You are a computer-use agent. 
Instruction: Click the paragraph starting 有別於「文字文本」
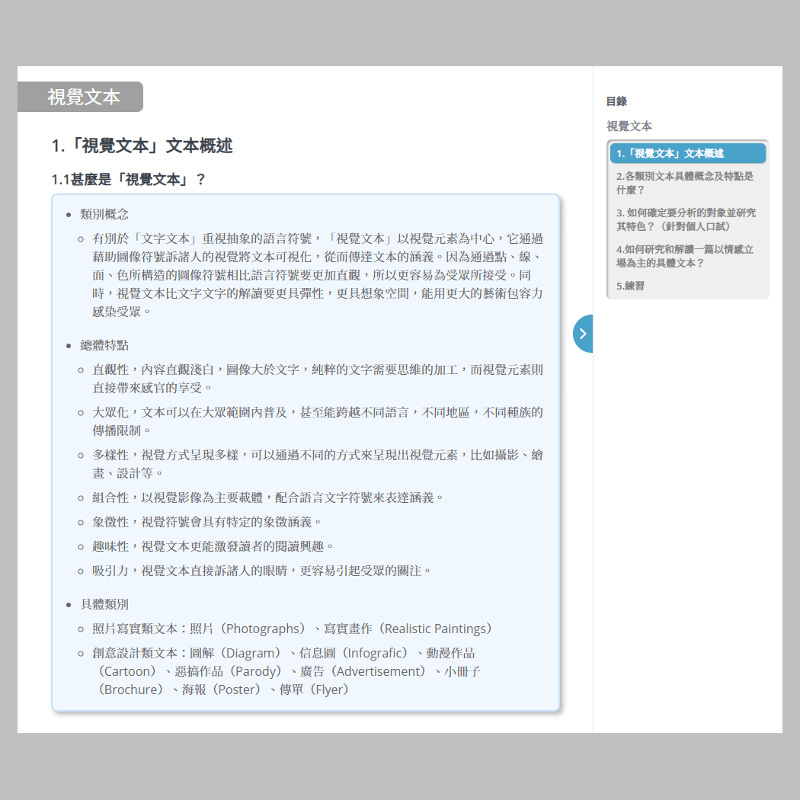coord(317,275)
